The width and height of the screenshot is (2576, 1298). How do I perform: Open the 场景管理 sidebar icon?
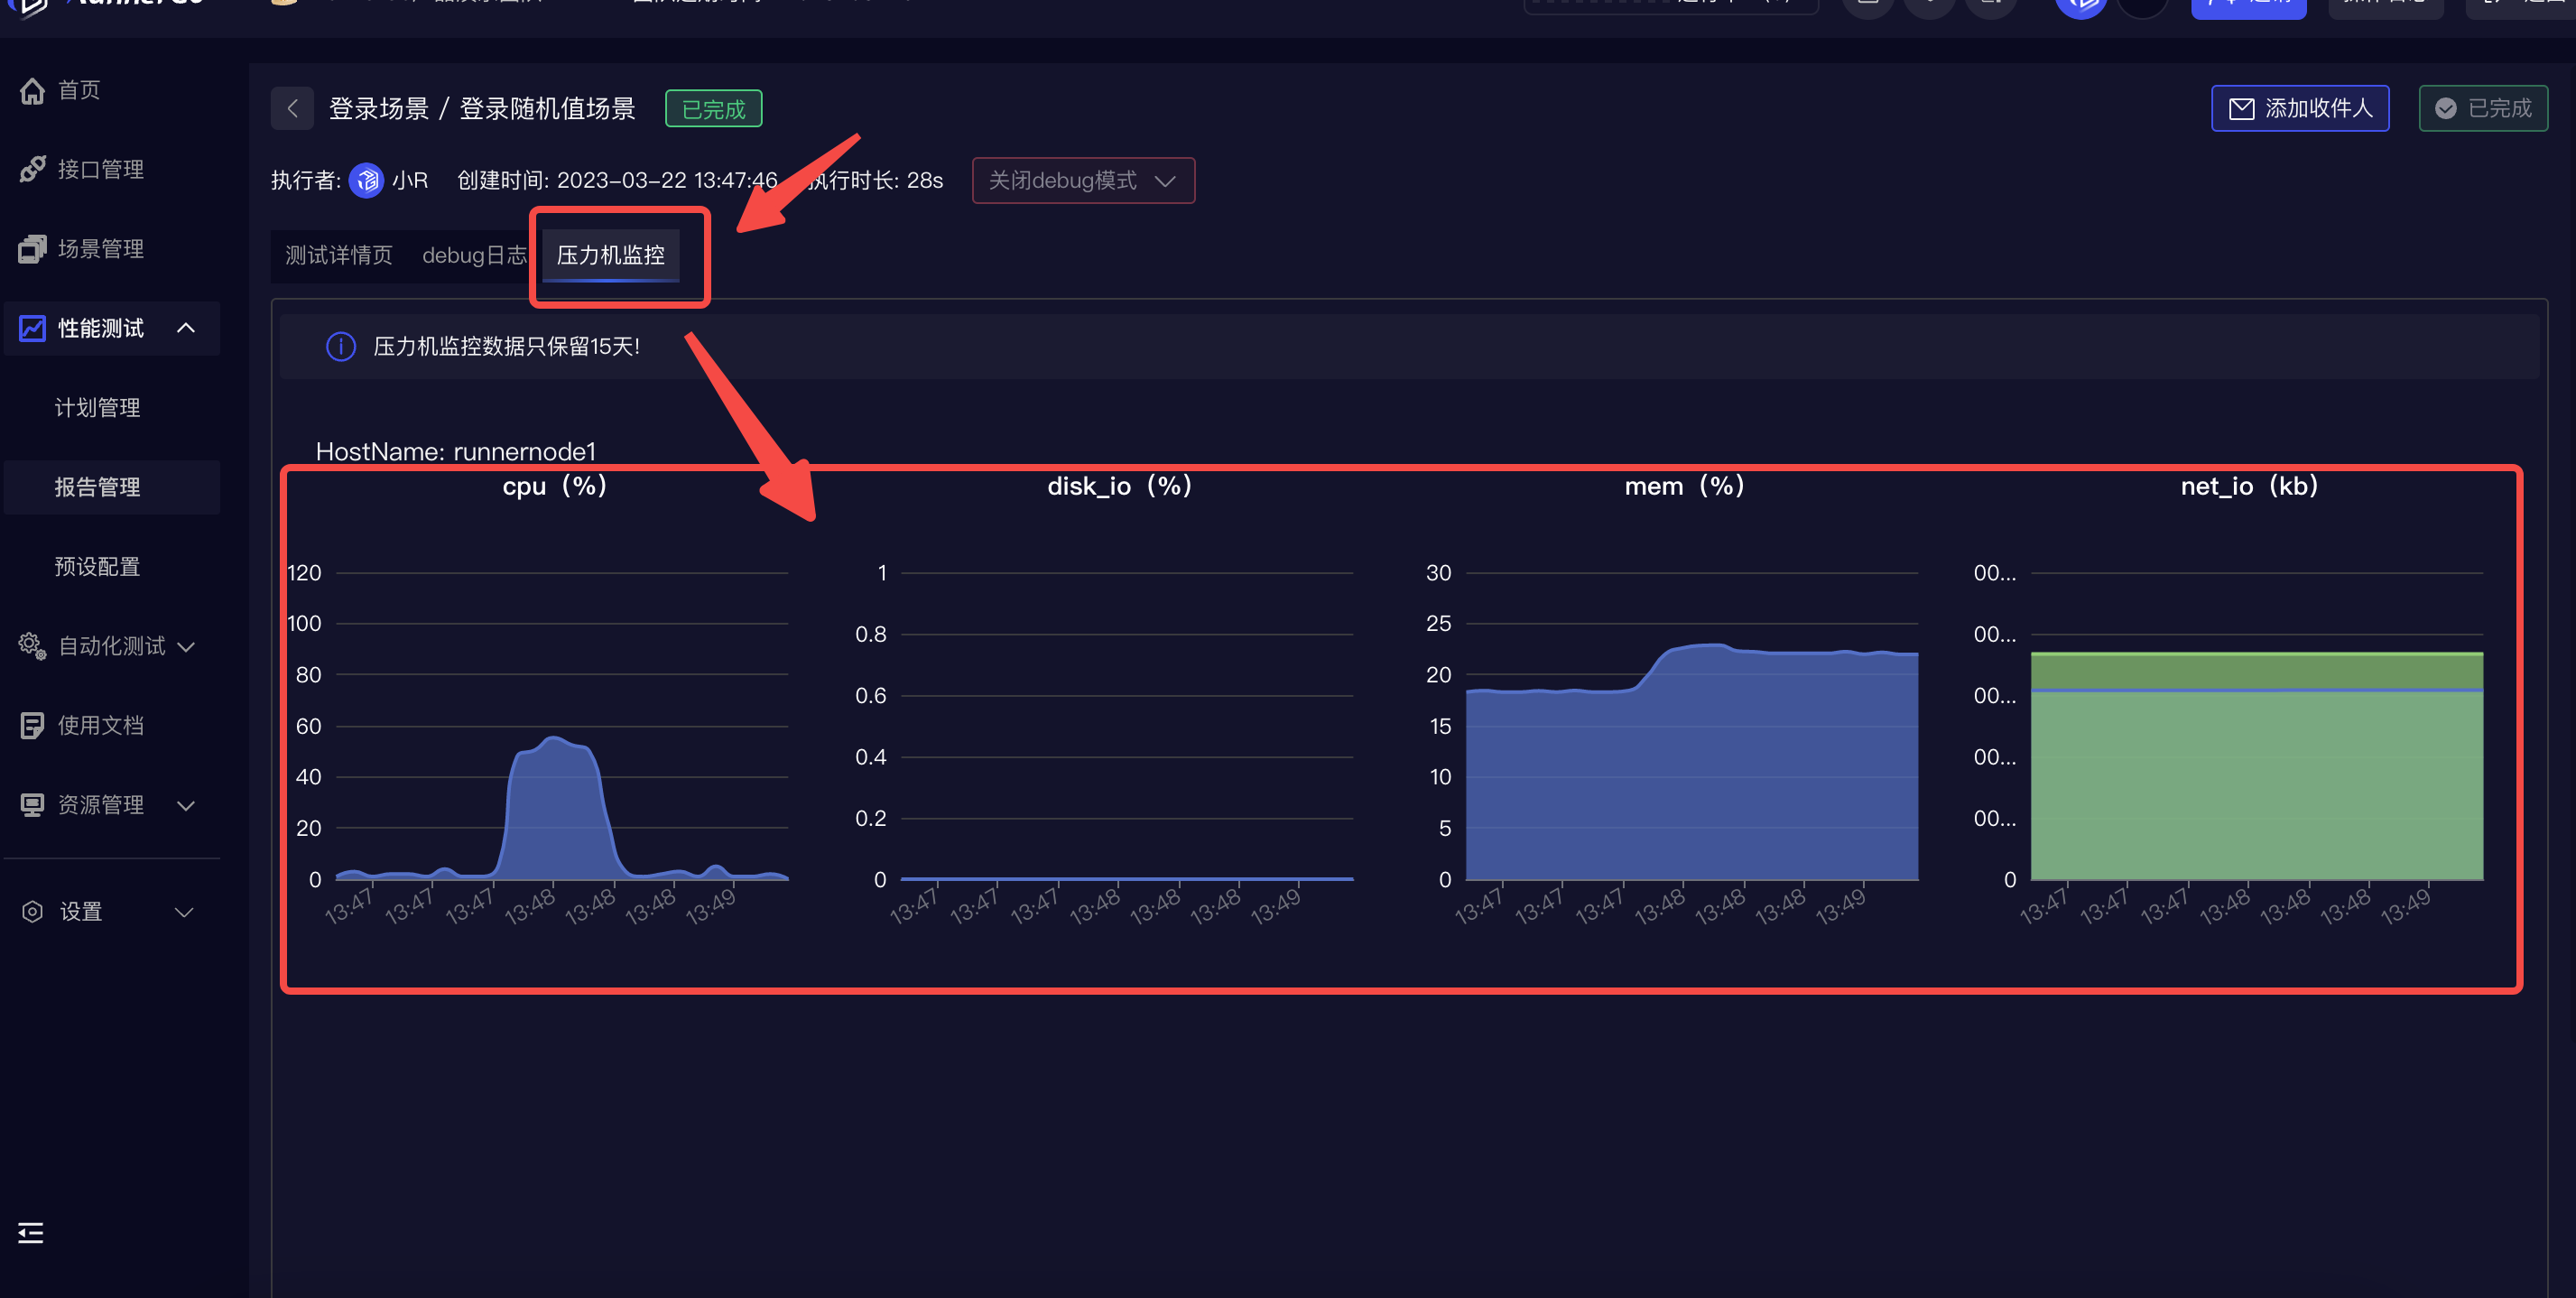coord(32,248)
